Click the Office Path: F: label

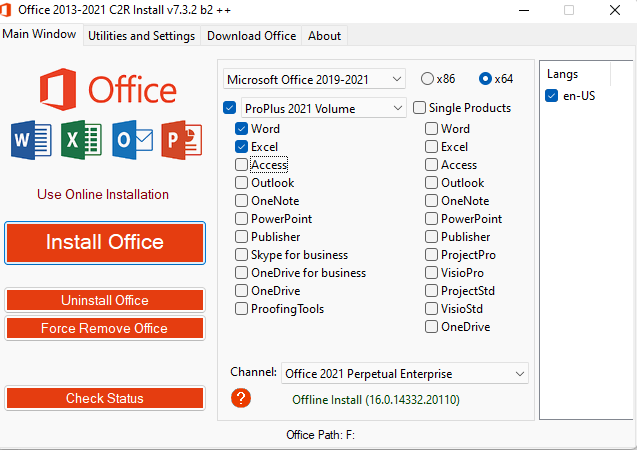(x=320, y=435)
